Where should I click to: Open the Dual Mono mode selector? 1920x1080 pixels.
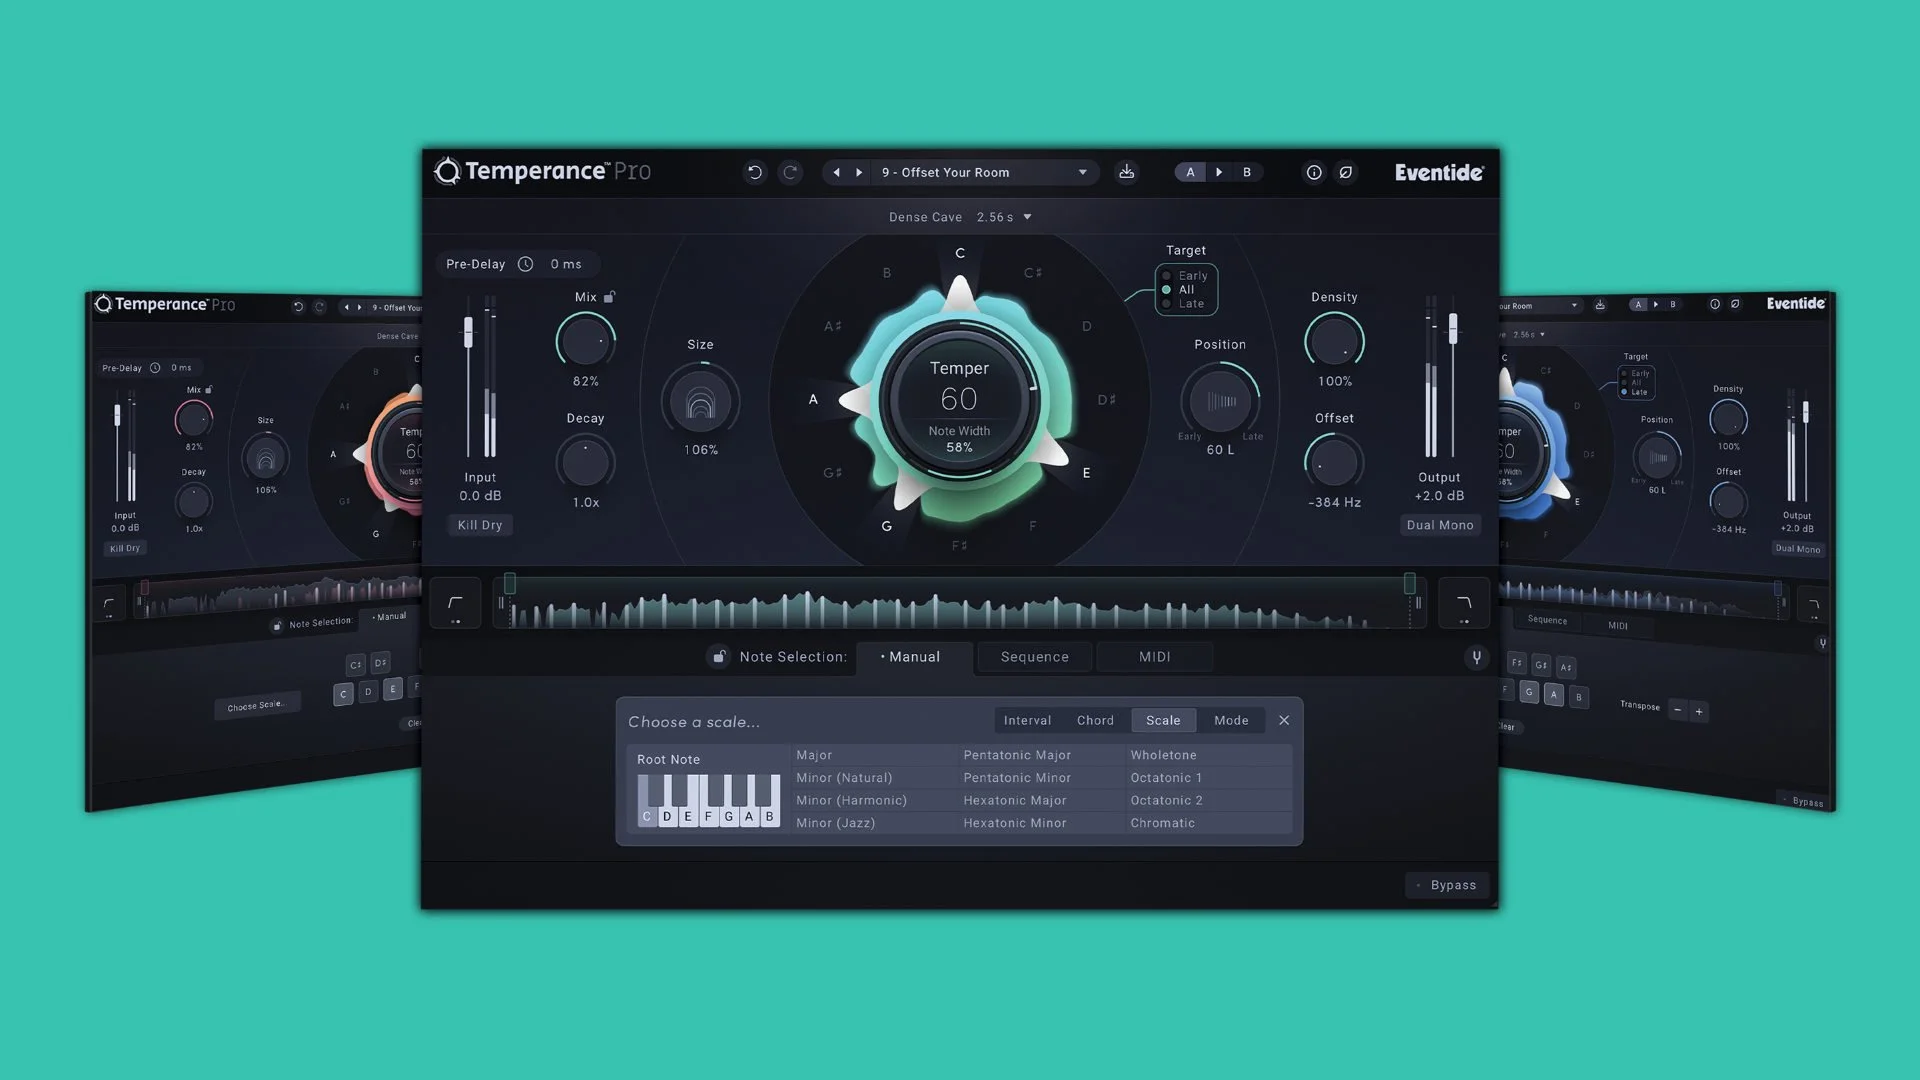[1439, 525]
